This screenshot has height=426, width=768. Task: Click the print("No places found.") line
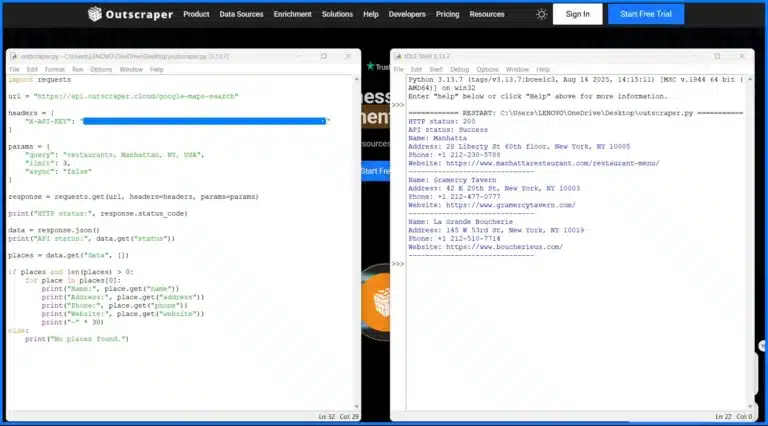77,339
